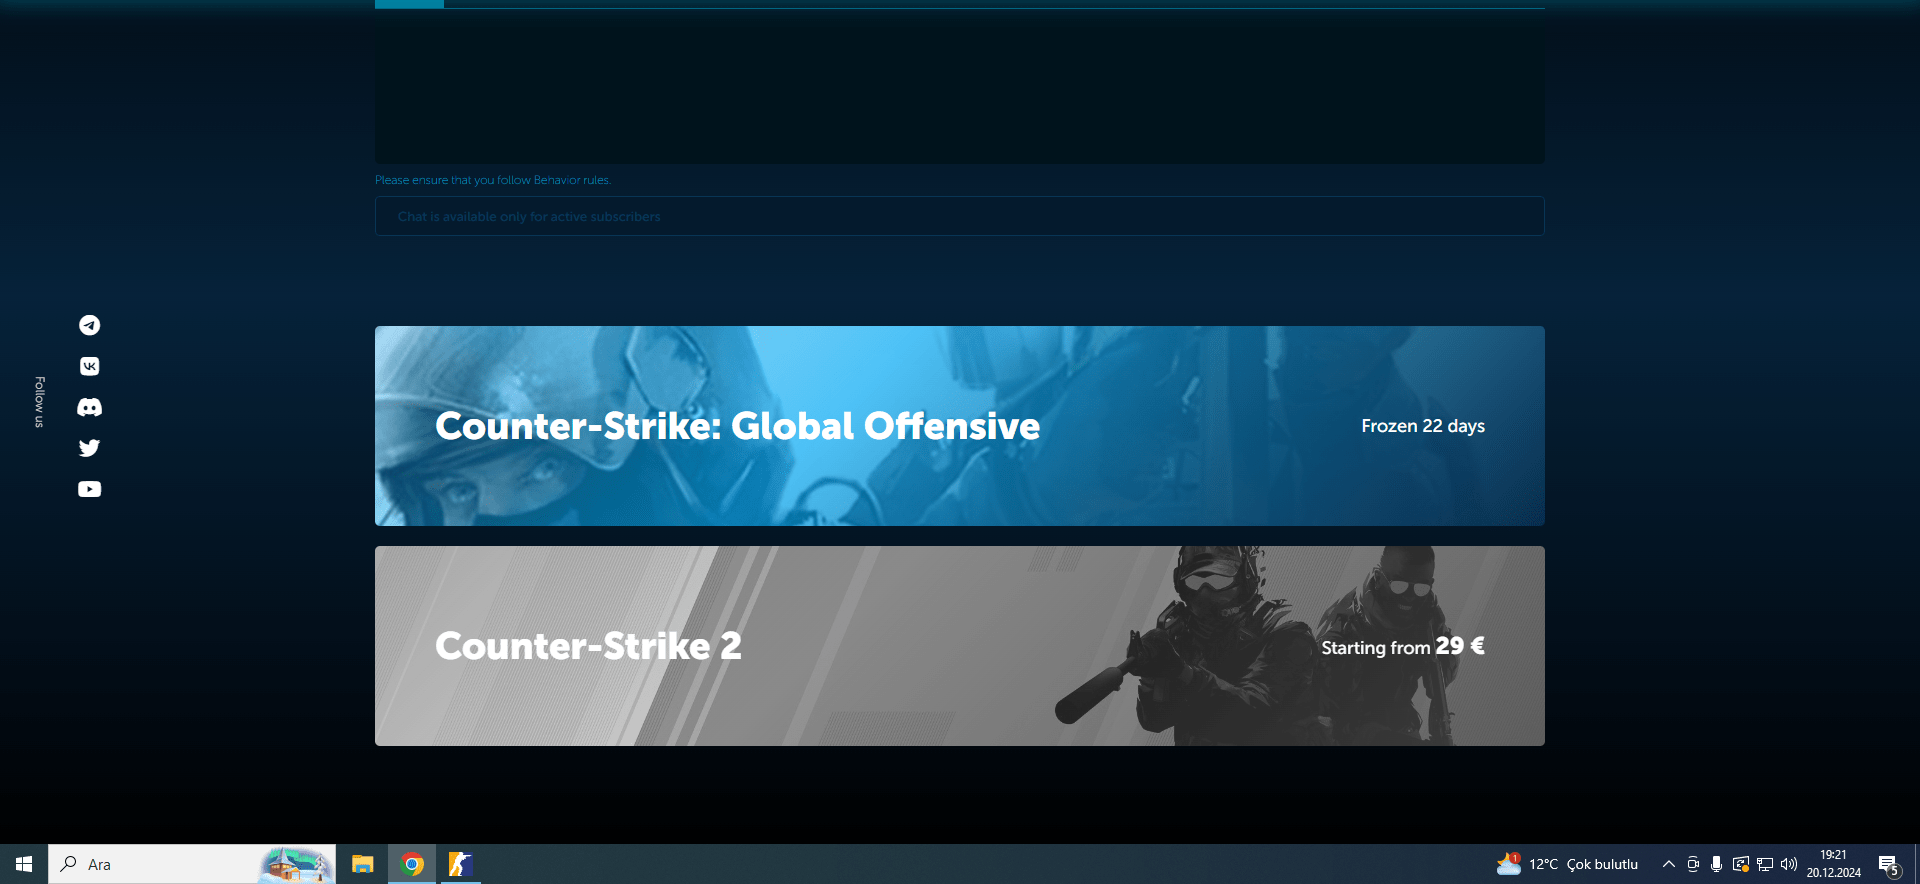Click the "Follow us" vertical label
The height and width of the screenshot is (884, 1920).
pyautogui.click(x=39, y=402)
